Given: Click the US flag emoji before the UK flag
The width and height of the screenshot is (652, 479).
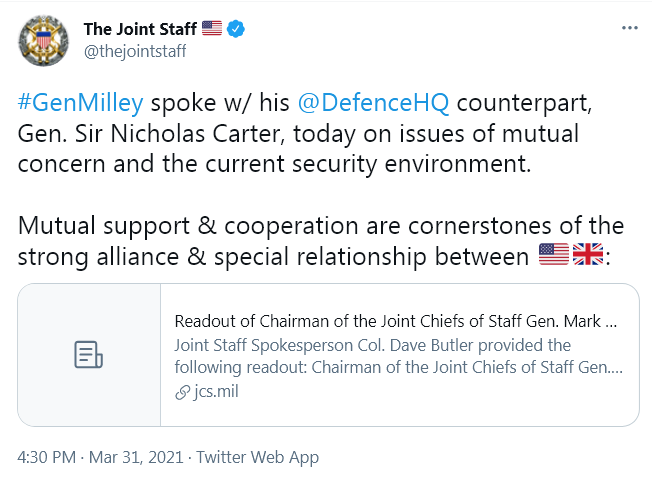Looking at the screenshot, I should 554,254.
